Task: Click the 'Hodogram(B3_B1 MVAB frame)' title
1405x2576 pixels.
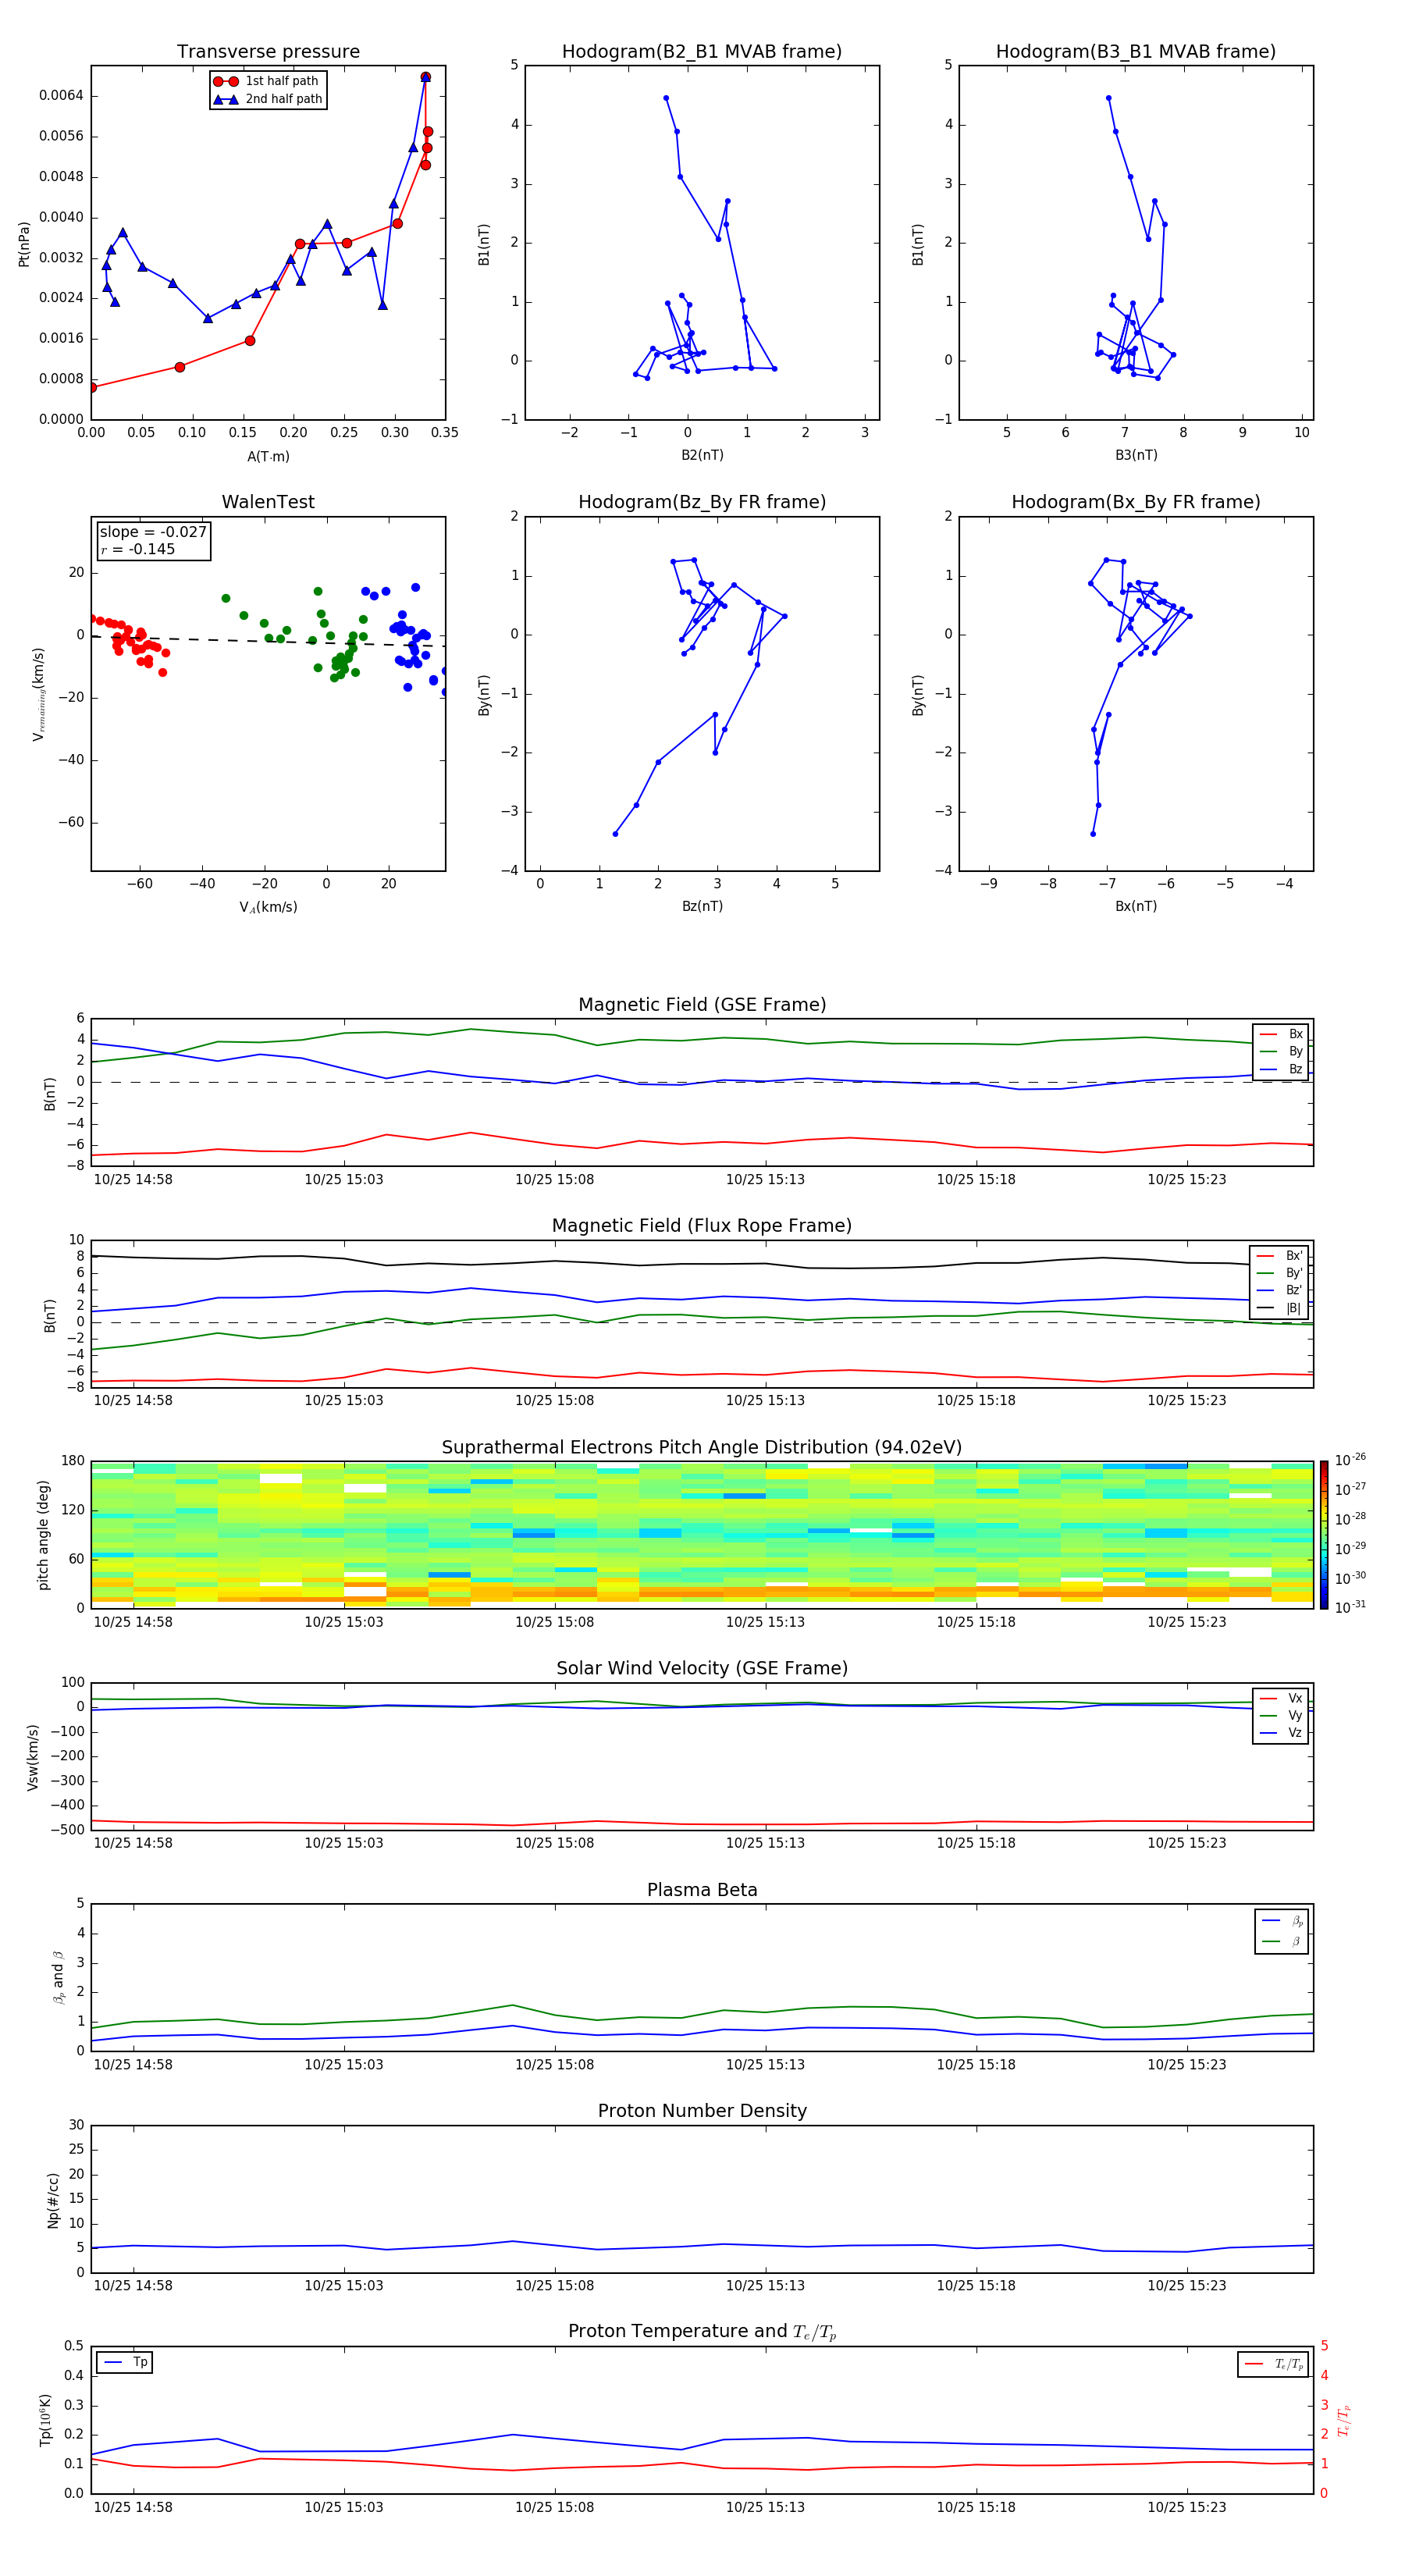Action: 1136,52
